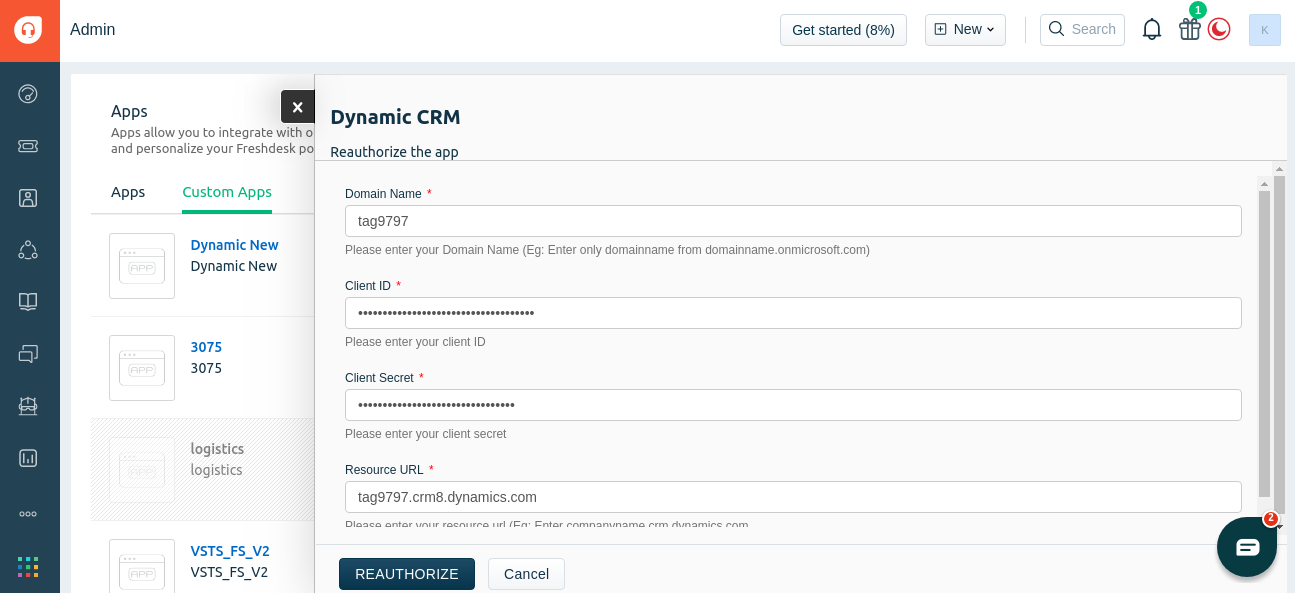Click Get started (8%) button
The width and height of the screenshot is (1295, 593).
(843, 30)
